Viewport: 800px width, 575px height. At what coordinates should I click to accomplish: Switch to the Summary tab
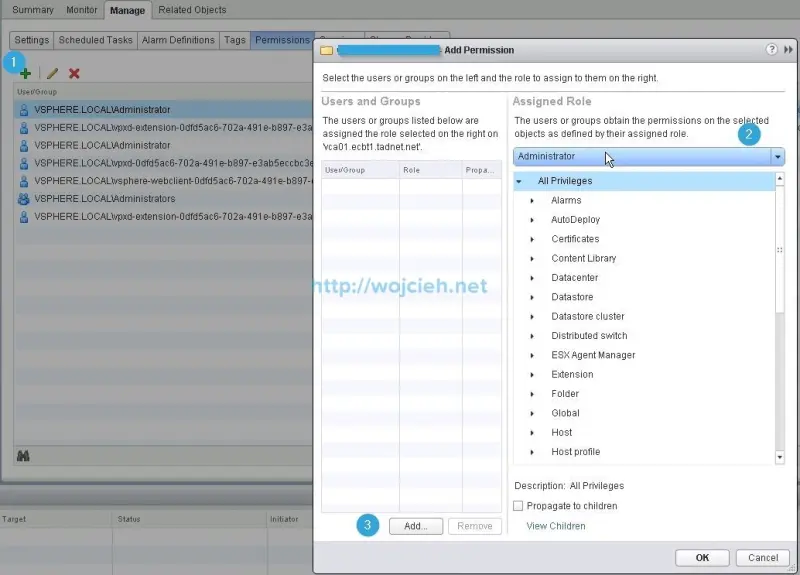pos(33,10)
